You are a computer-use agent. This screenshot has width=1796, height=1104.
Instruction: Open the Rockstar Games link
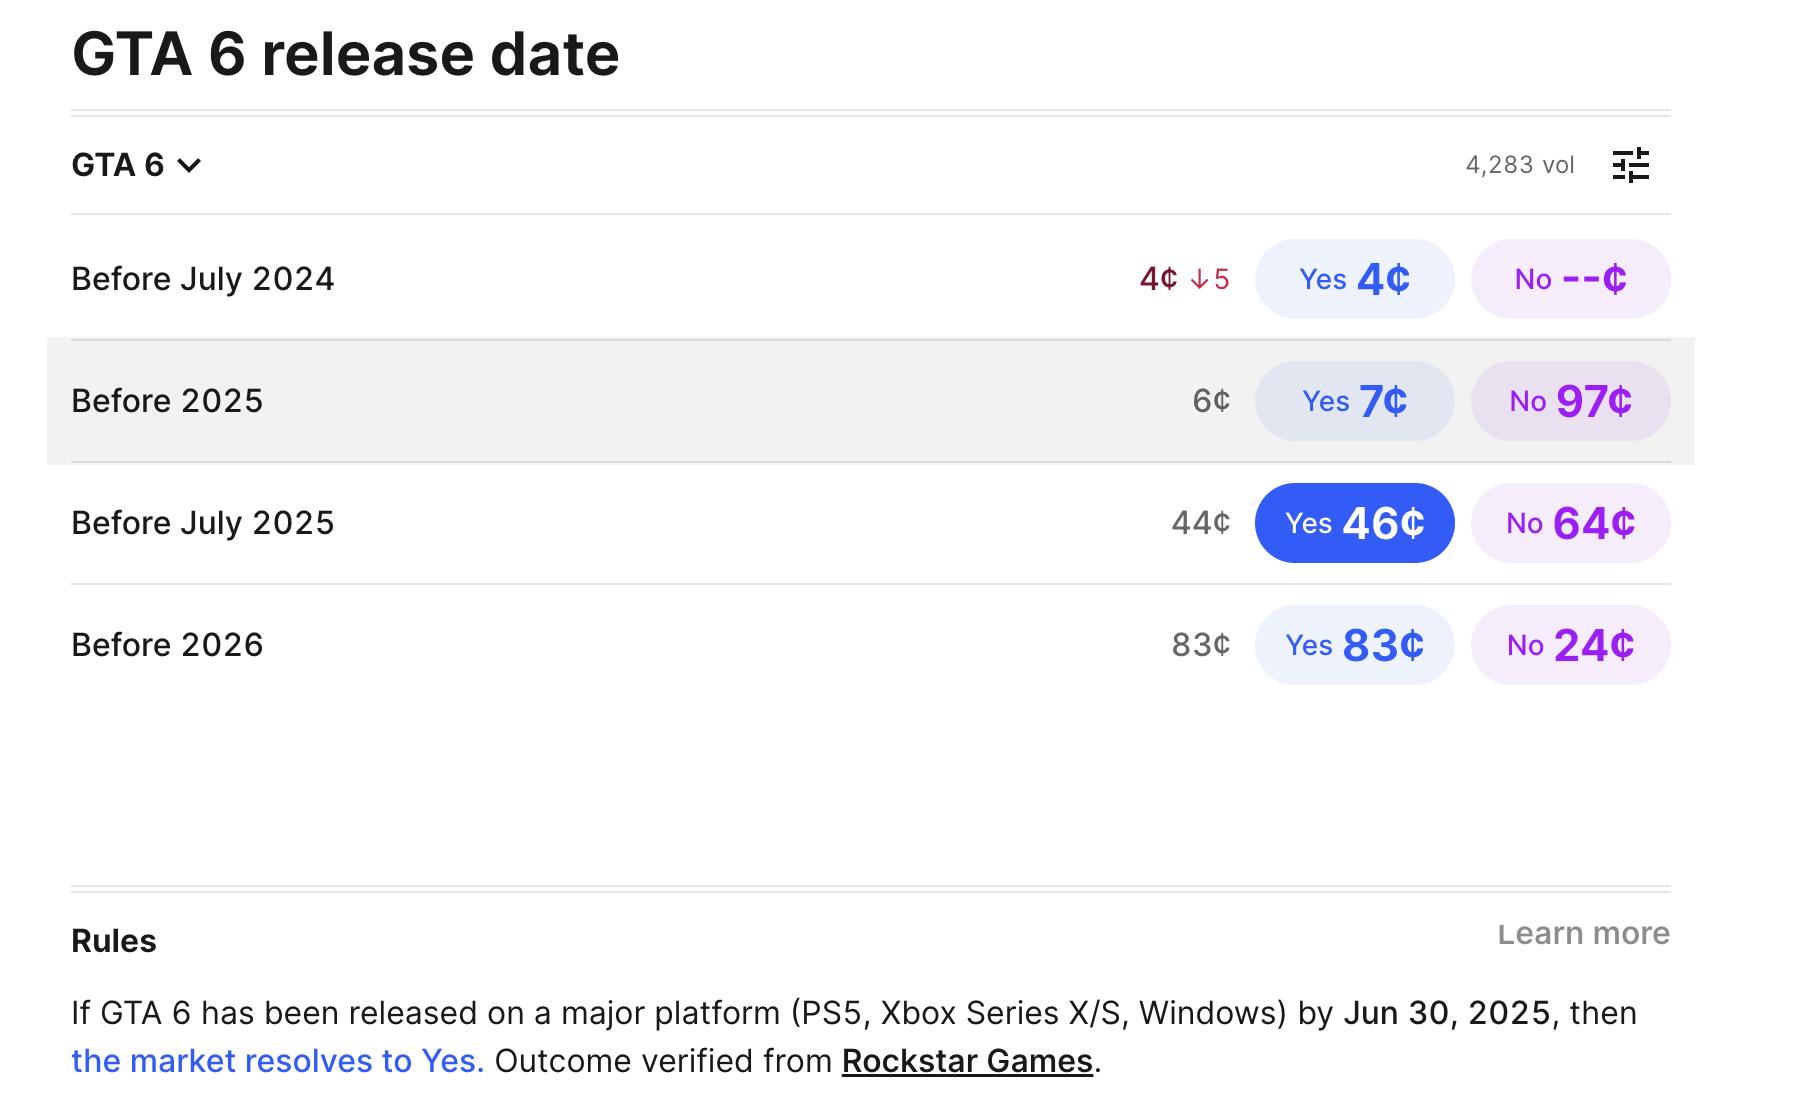pos(967,1061)
